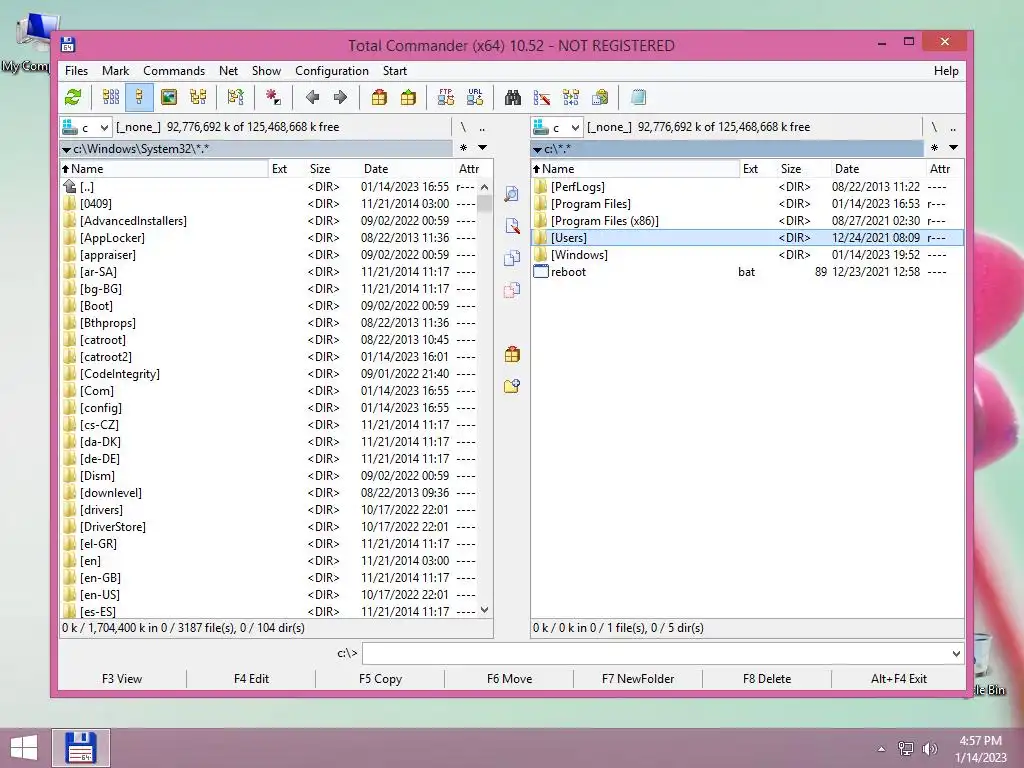Expand the left panel directory history arrow

click(483, 148)
